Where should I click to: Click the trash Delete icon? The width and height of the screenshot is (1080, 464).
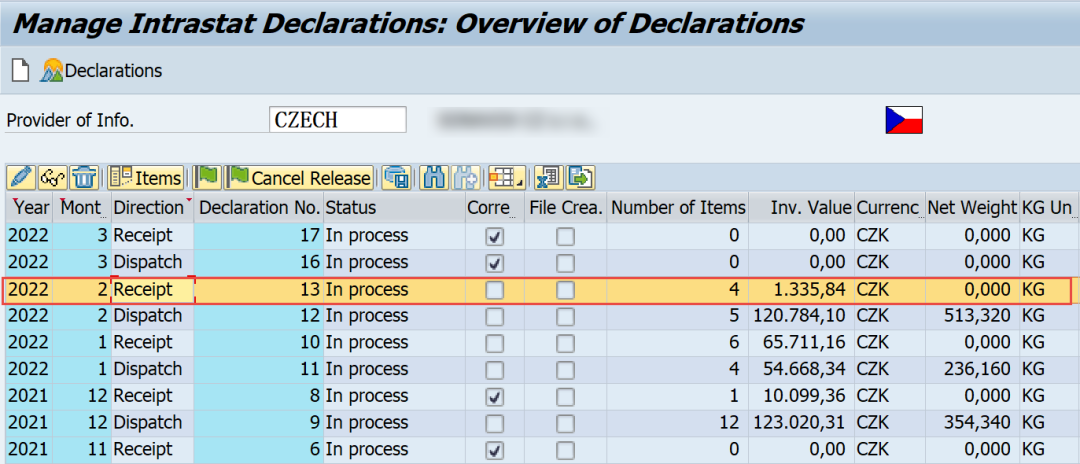pos(84,178)
